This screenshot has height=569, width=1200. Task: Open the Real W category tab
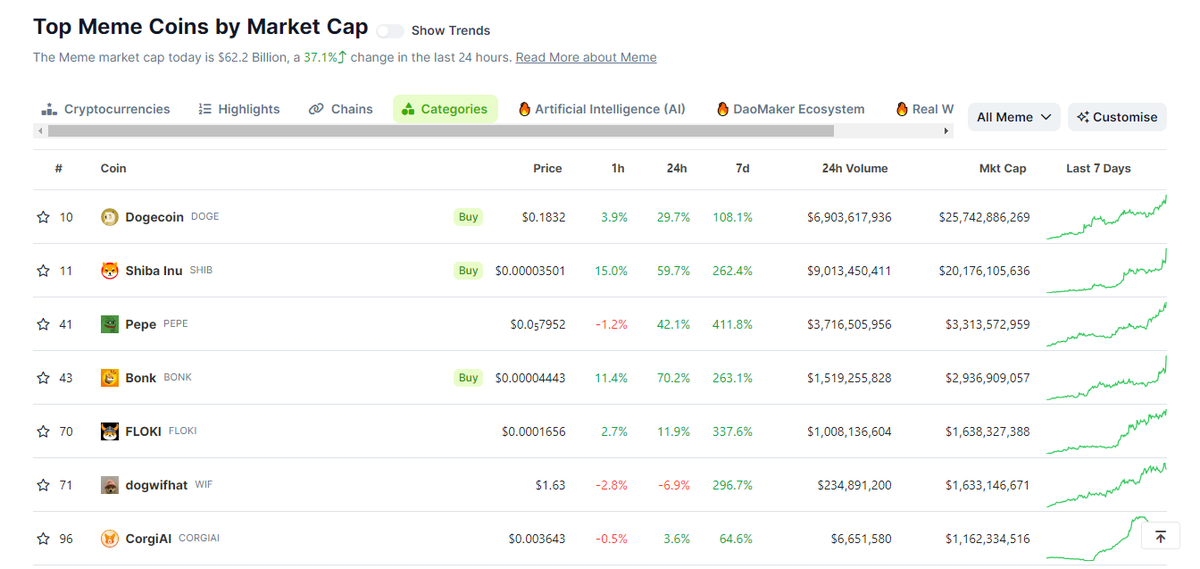925,109
